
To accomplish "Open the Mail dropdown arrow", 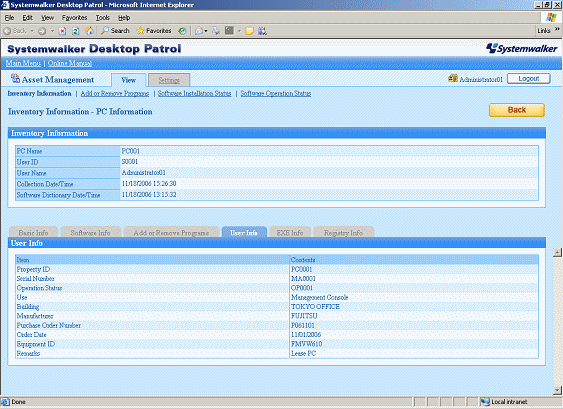I will [206, 31].
